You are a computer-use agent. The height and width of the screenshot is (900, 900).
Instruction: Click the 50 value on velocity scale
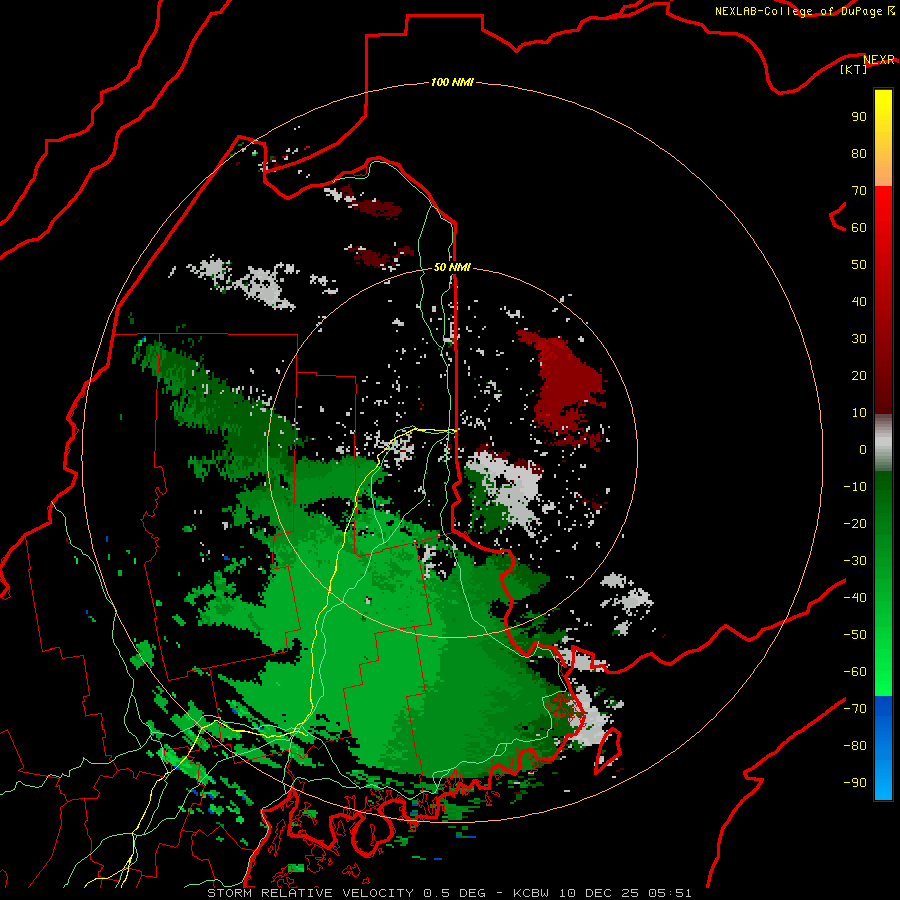coord(859,265)
